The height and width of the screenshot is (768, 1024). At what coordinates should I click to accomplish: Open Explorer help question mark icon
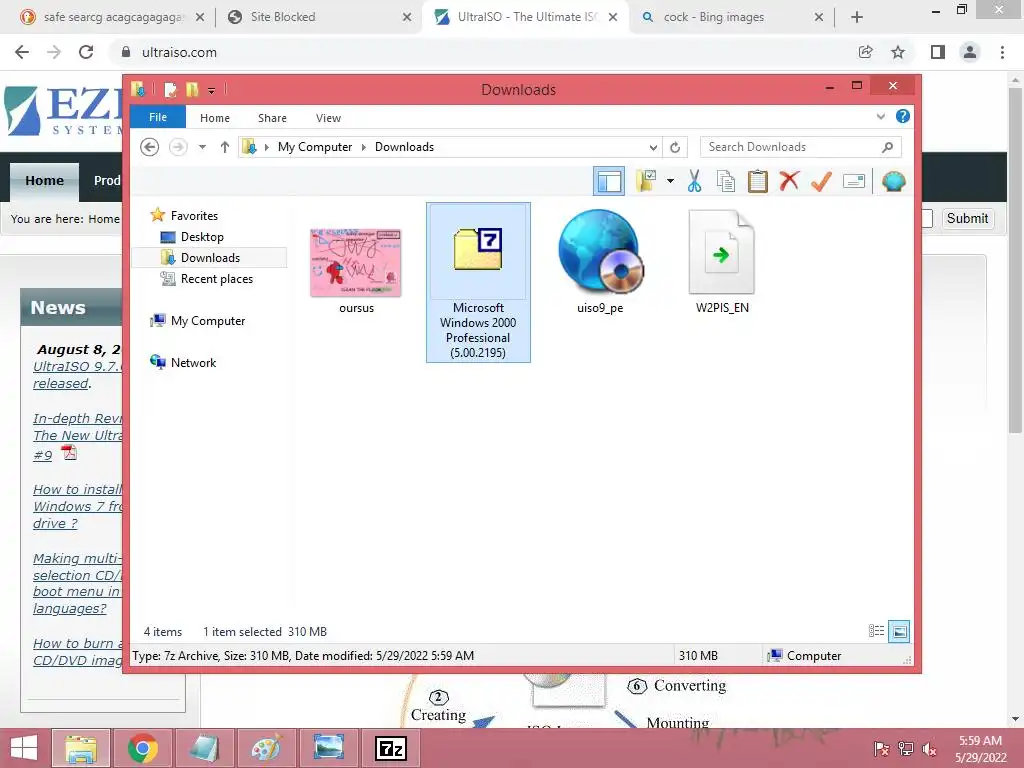pos(903,116)
